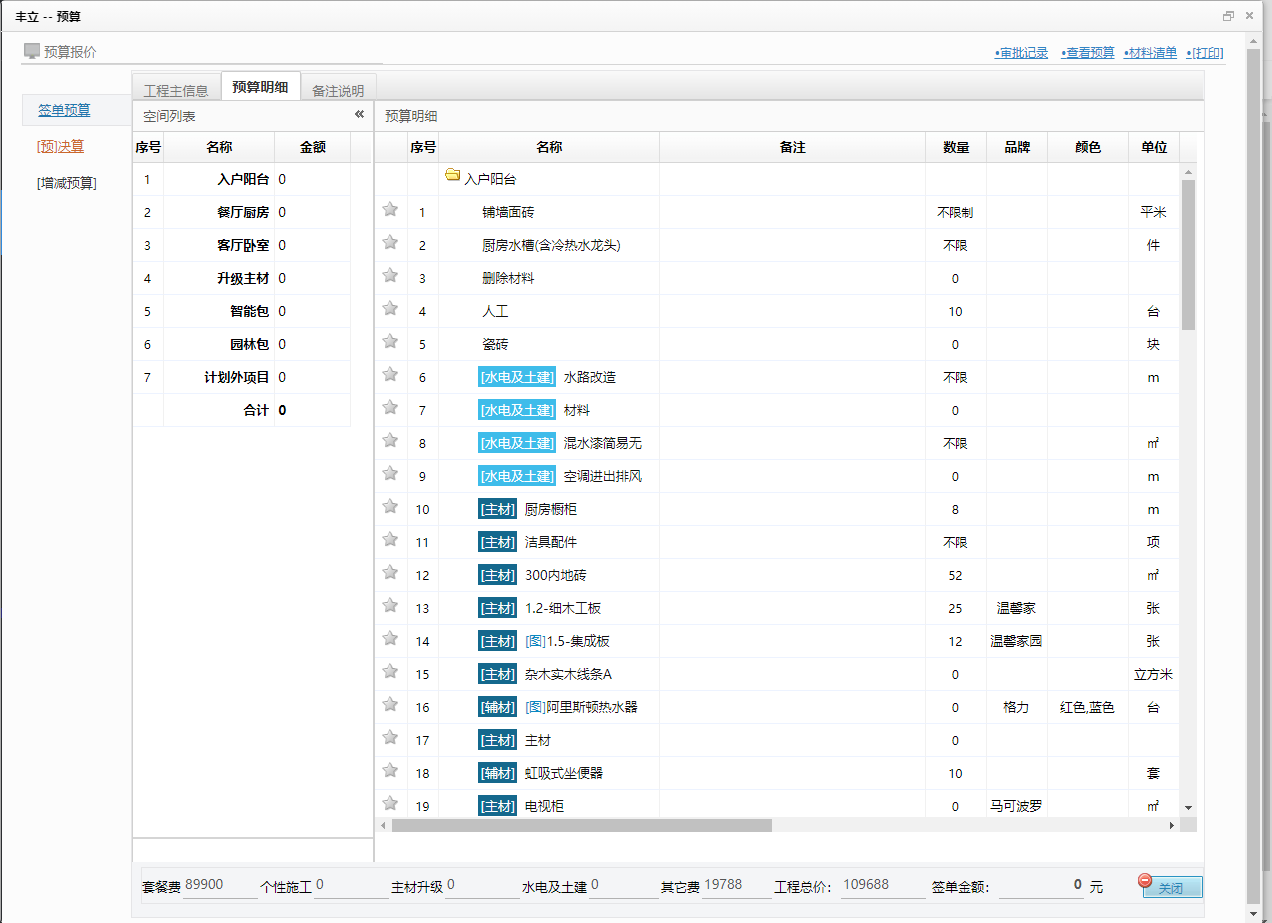Image resolution: width=1272 pixels, height=923 pixels.
Task: Toggle the favorite star for 洁具配件
Action: [x=389, y=541]
